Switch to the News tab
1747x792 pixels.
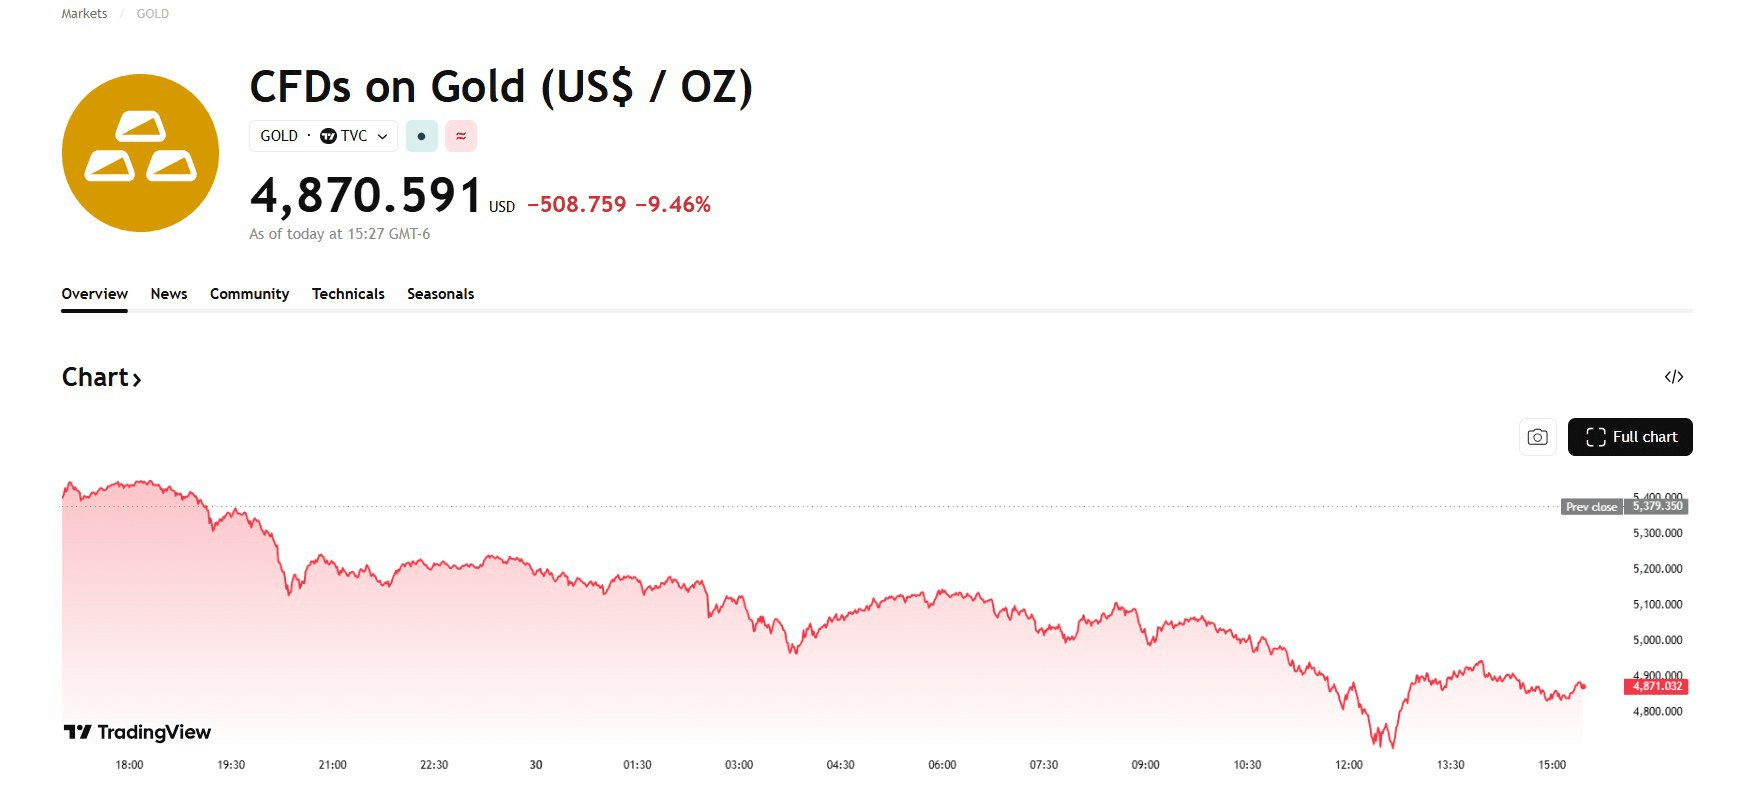[x=169, y=294]
